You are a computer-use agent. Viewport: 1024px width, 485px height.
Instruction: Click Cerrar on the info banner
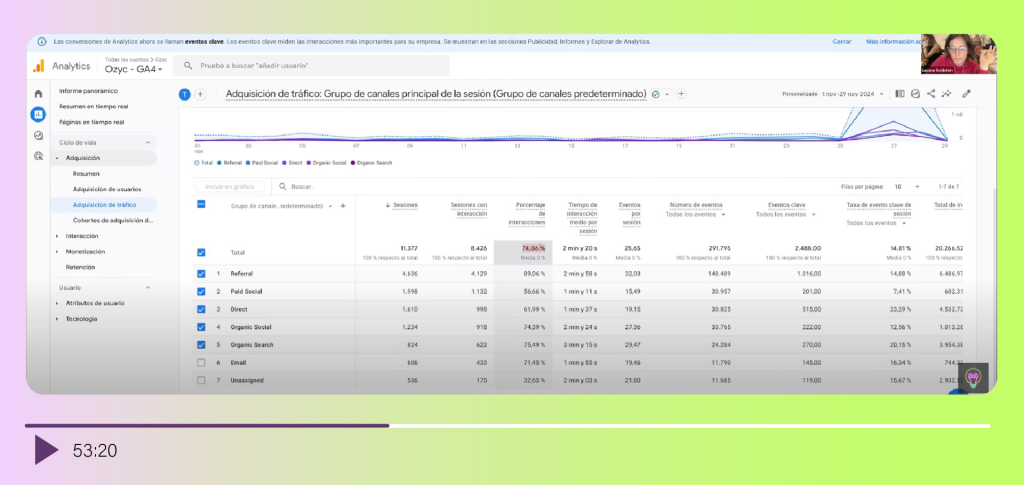[842, 42]
